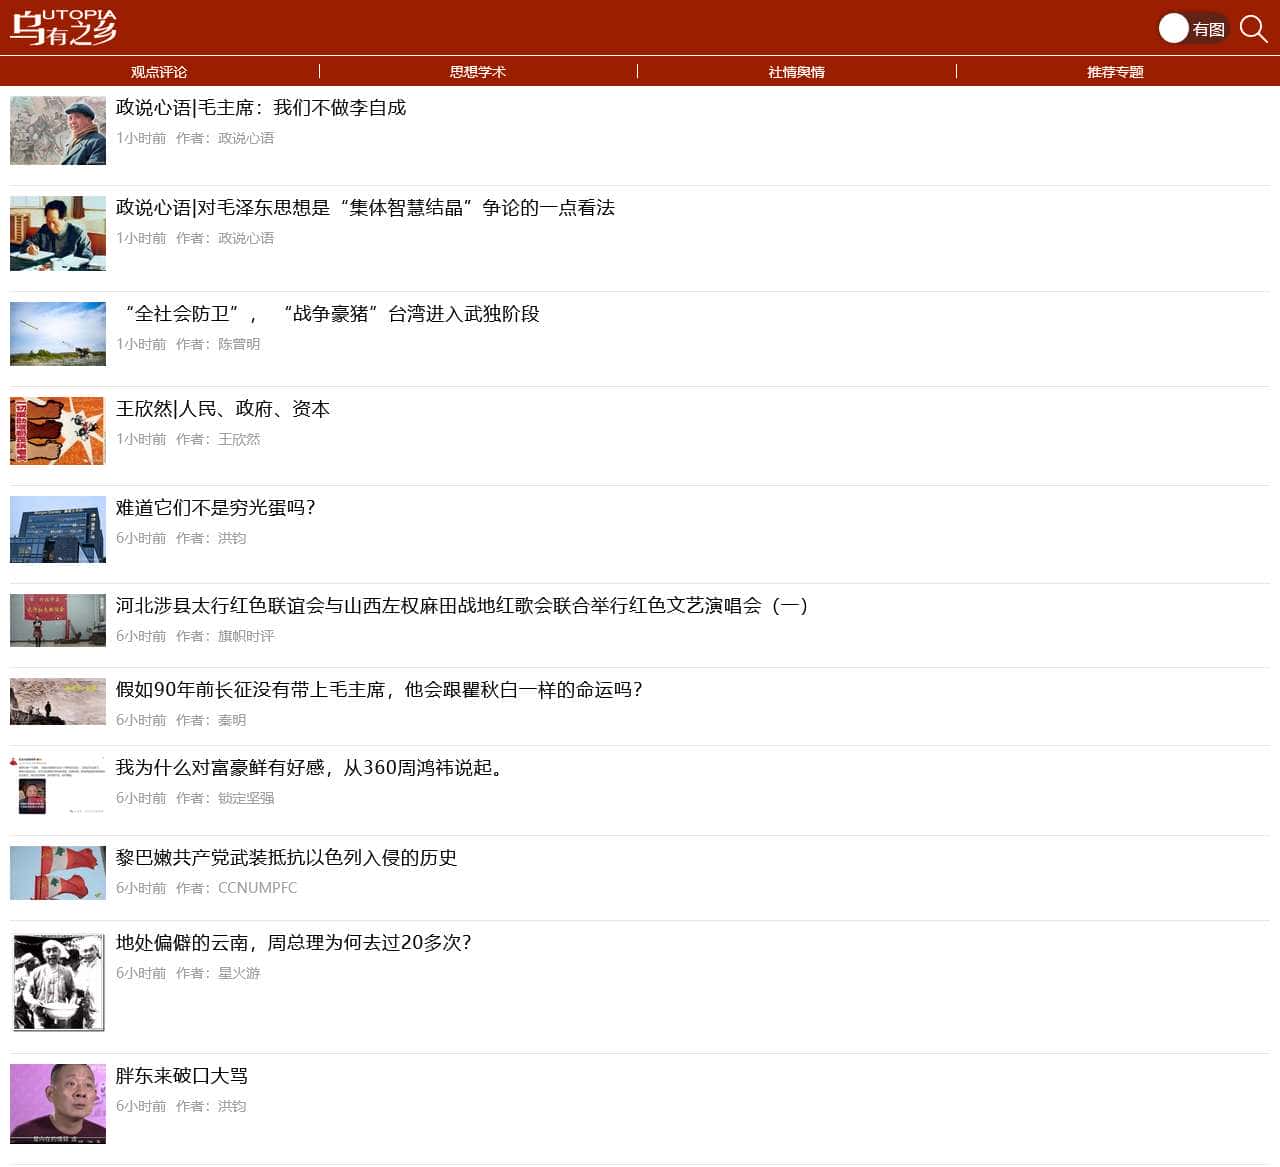Click thumbnail of Mao writing at desk
The height and width of the screenshot is (1167, 1280).
click(x=57, y=233)
